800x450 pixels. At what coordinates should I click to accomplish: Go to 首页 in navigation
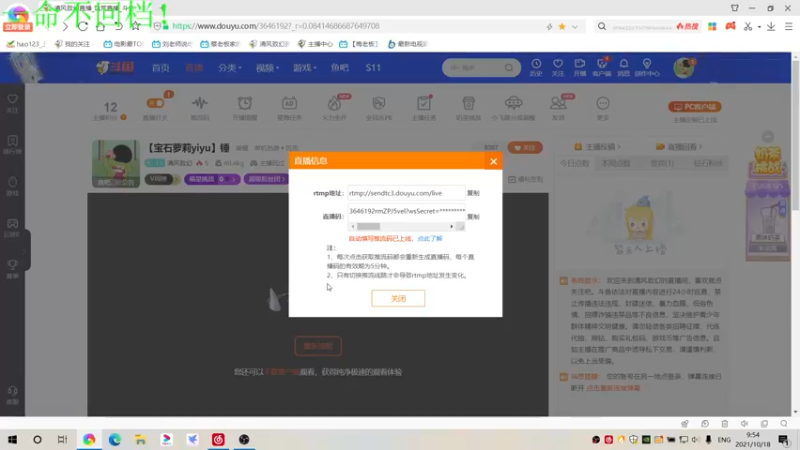pos(161,67)
